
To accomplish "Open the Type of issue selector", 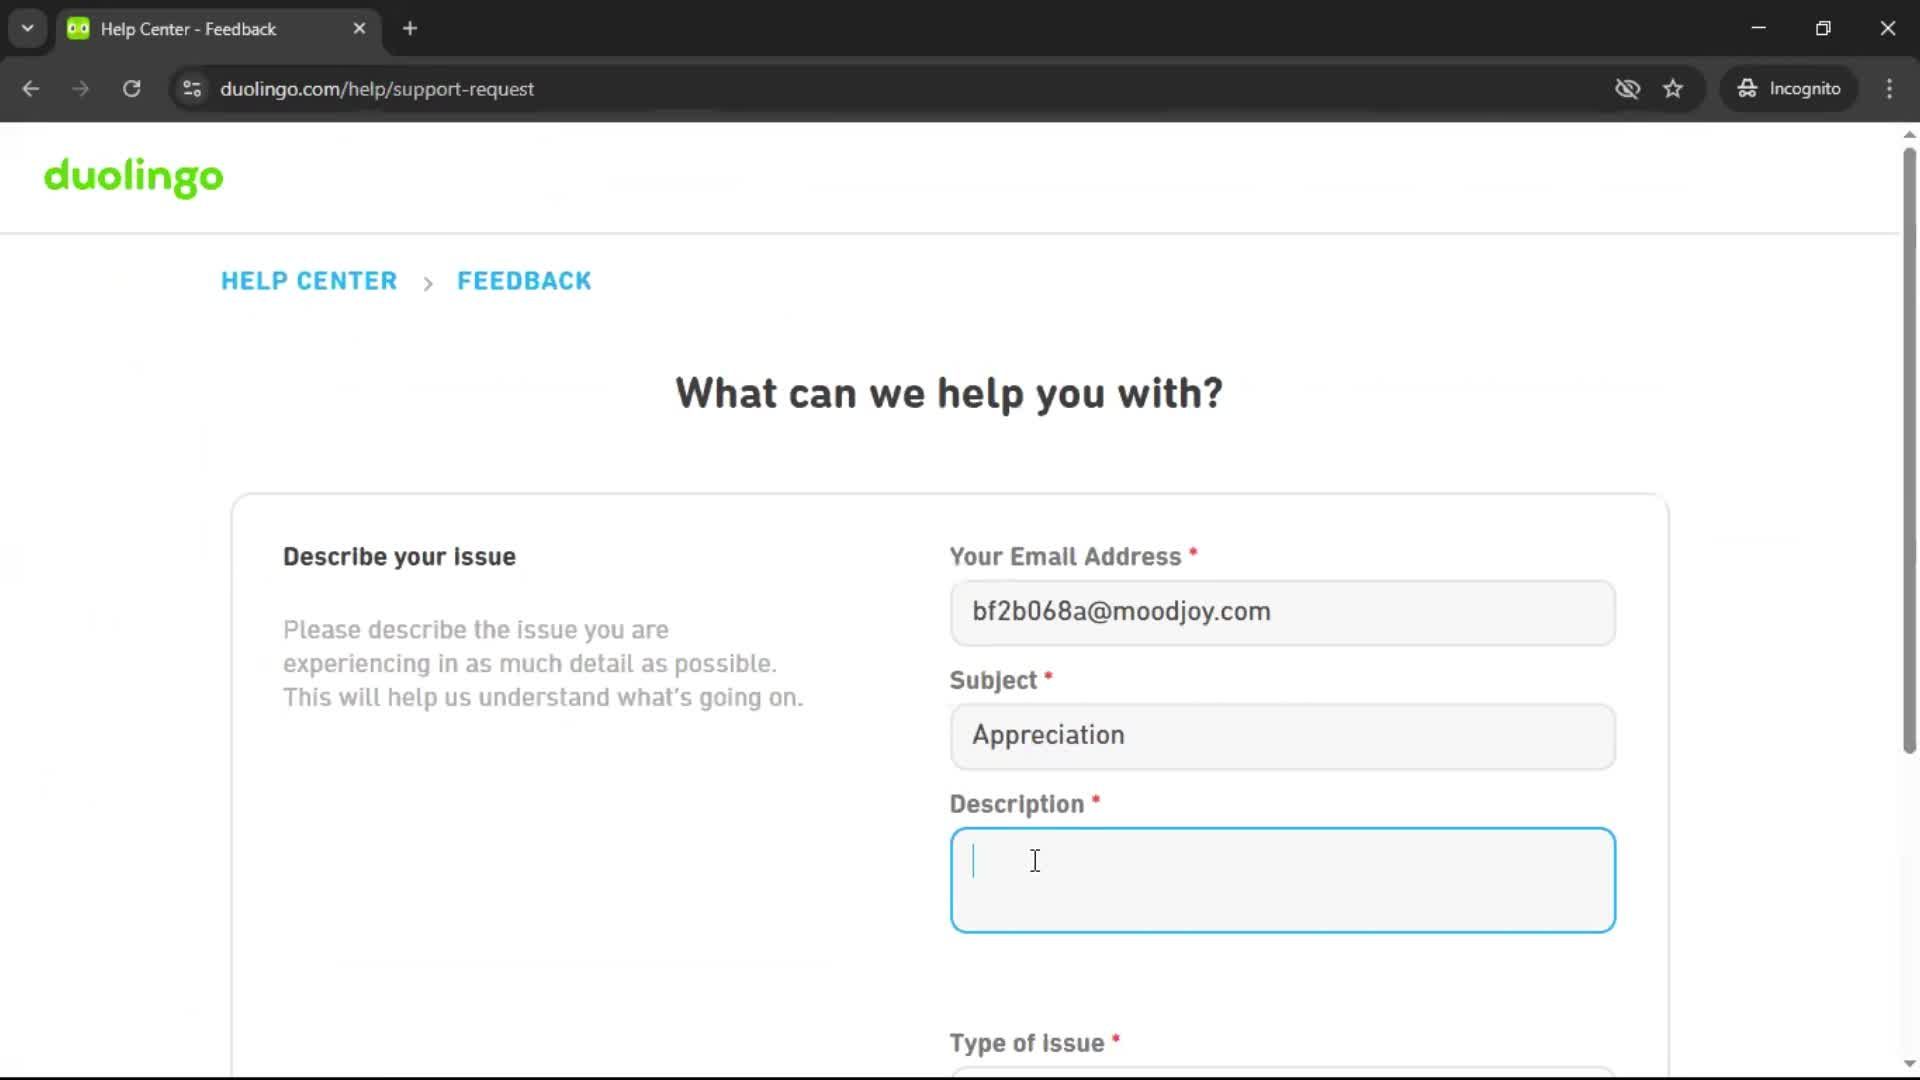I will tap(1282, 1072).
